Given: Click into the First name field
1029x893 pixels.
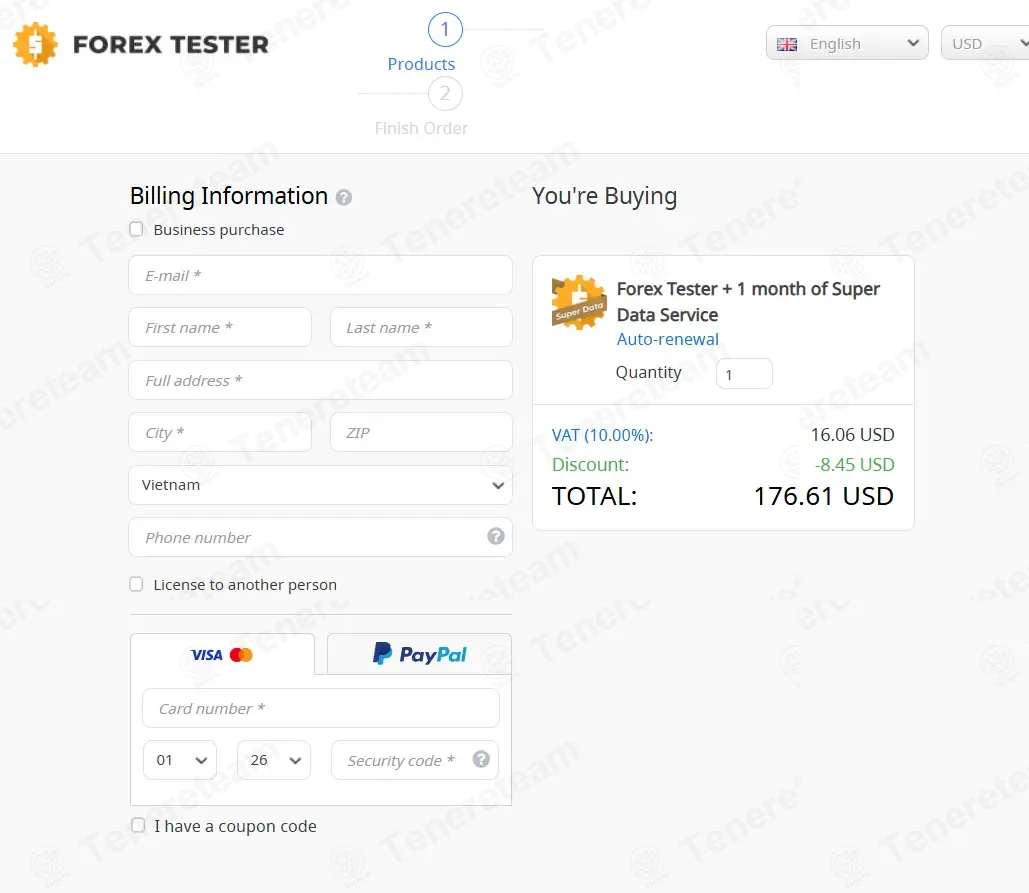Looking at the screenshot, I should point(220,327).
